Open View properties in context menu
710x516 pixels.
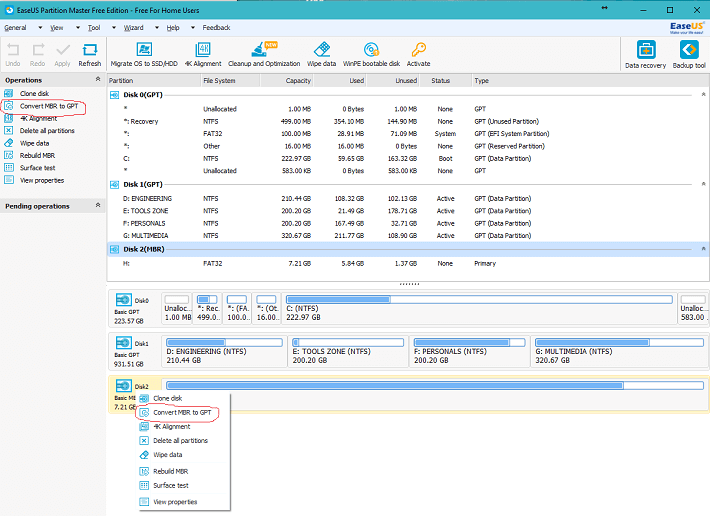pyautogui.click(x=175, y=502)
